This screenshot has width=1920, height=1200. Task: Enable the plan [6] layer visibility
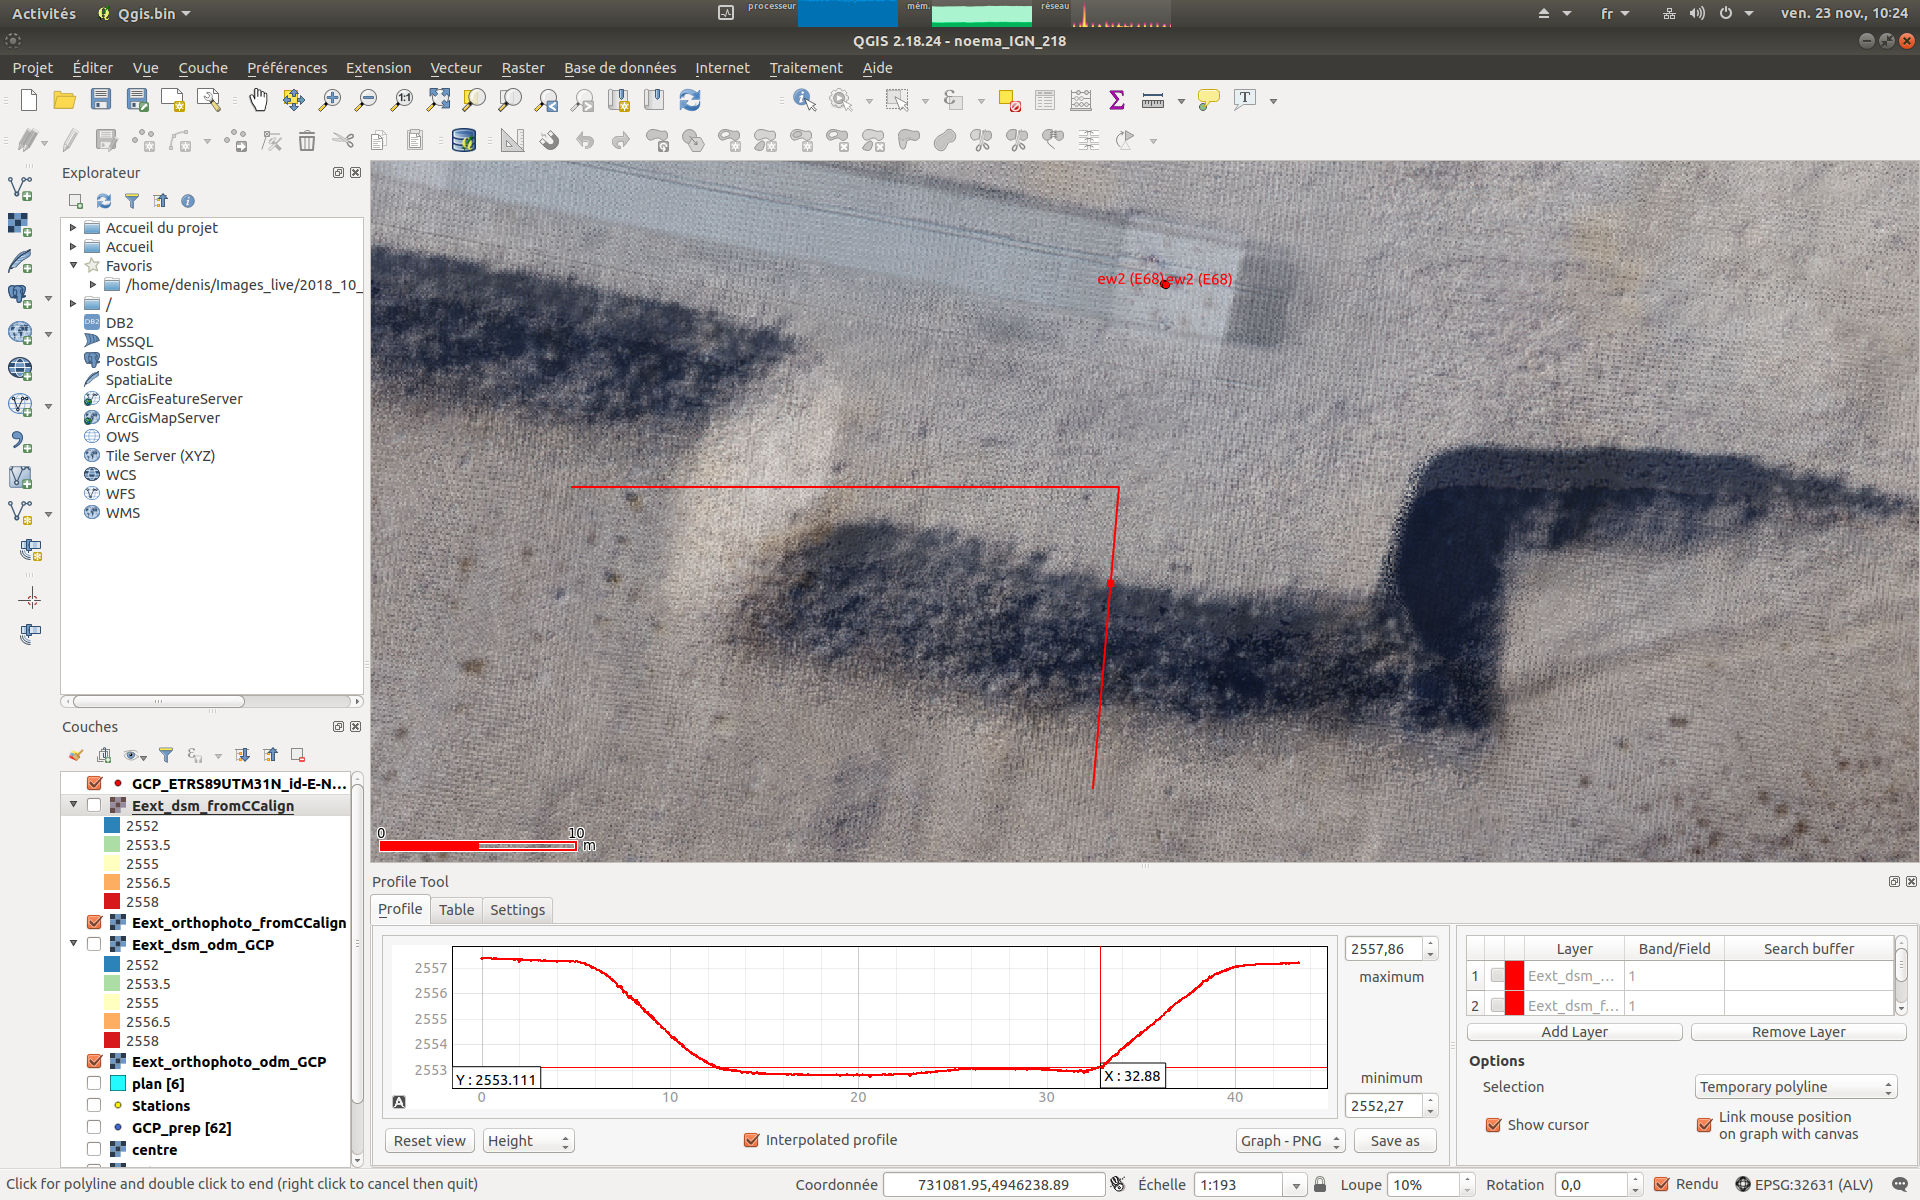tap(94, 1083)
